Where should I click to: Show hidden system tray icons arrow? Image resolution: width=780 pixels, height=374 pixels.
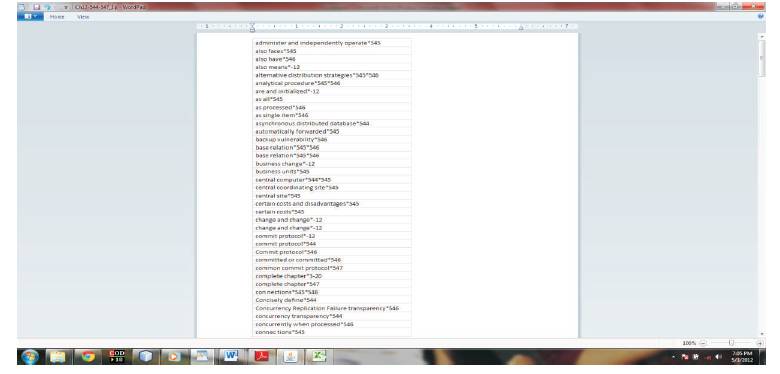(673, 357)
